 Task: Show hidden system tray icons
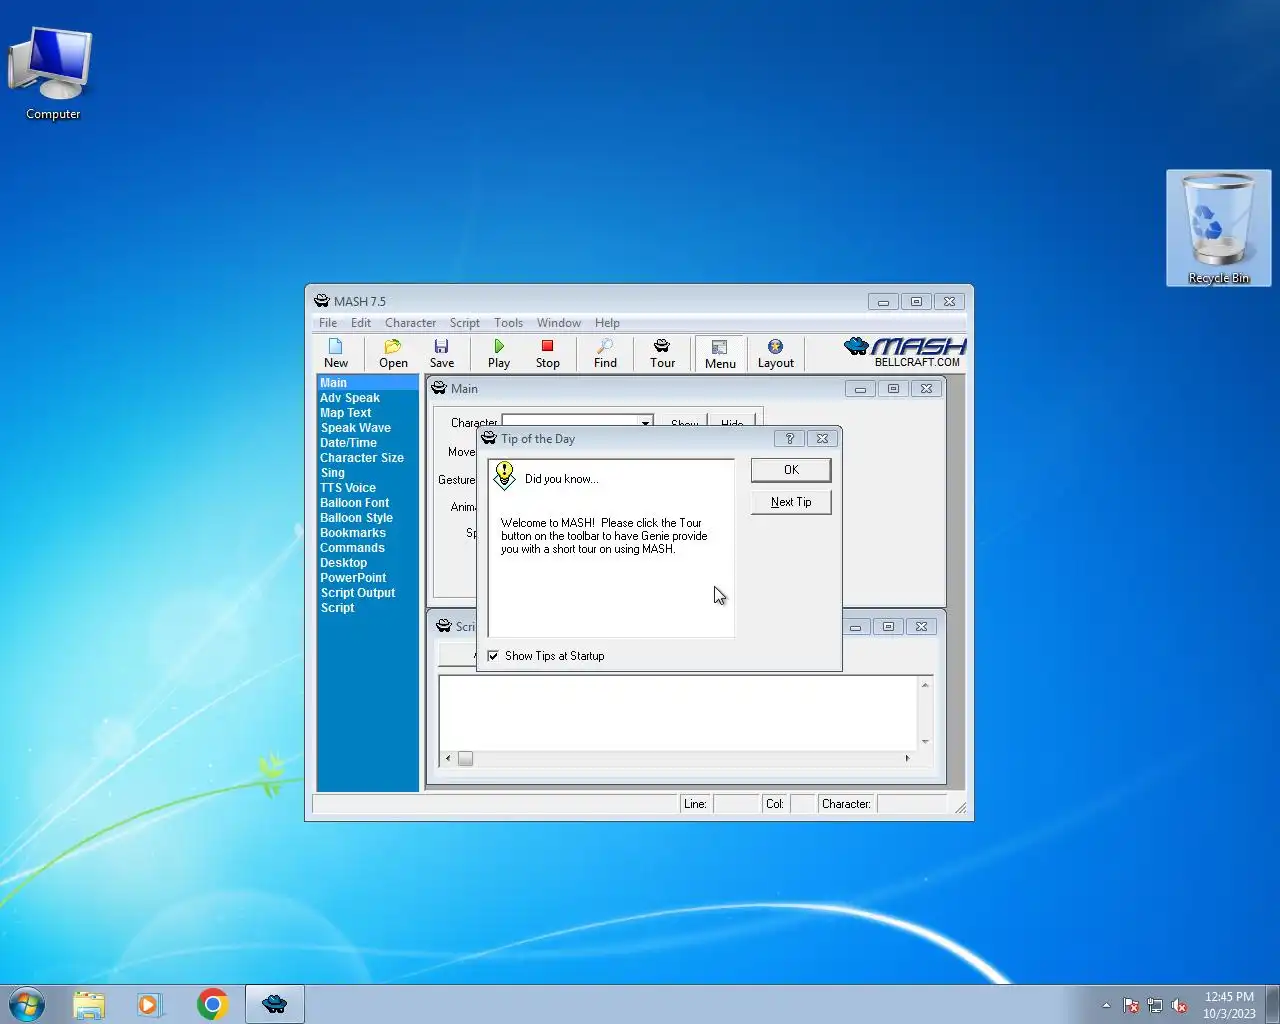pos(1106,1006)
